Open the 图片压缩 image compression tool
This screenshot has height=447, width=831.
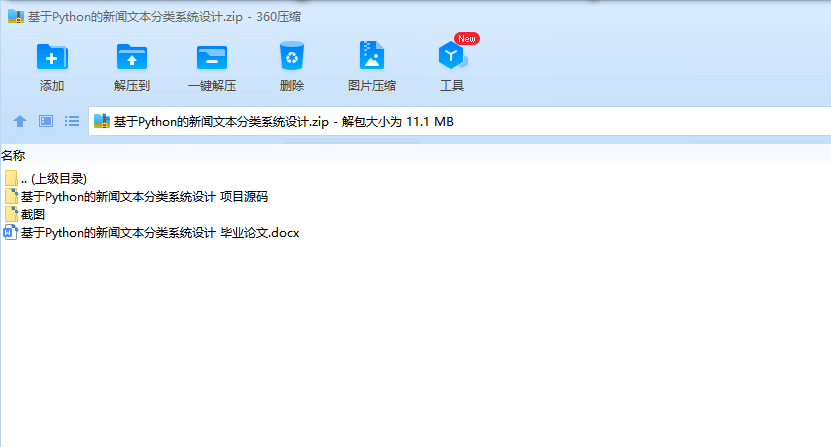point(372,55)
